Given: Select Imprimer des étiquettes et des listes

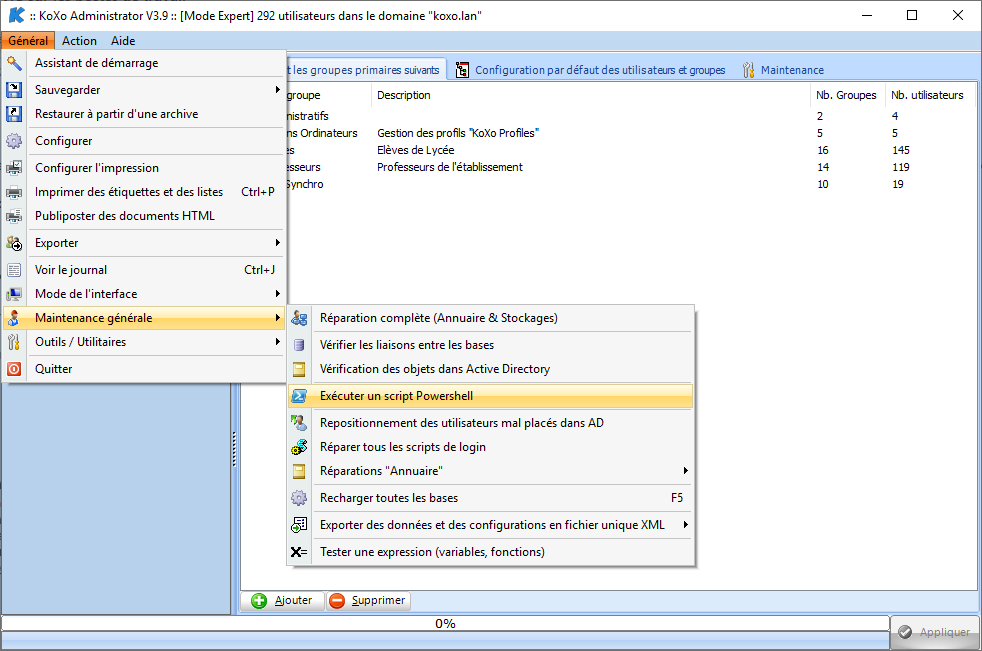Looking at the screenshot, I should point(144,192).
